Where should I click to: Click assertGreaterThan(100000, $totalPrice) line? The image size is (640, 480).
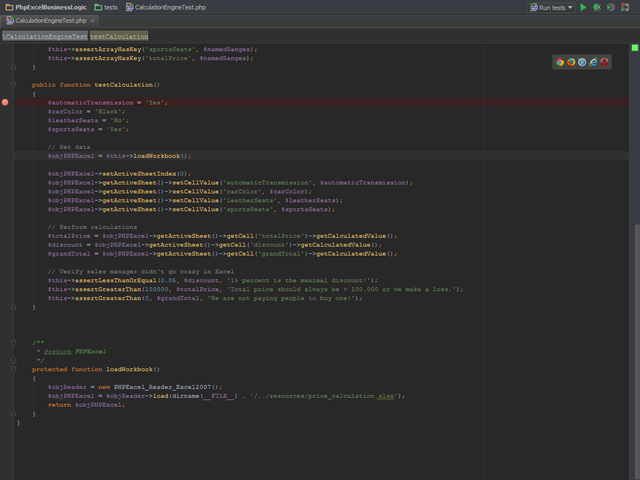coord(256,289)
